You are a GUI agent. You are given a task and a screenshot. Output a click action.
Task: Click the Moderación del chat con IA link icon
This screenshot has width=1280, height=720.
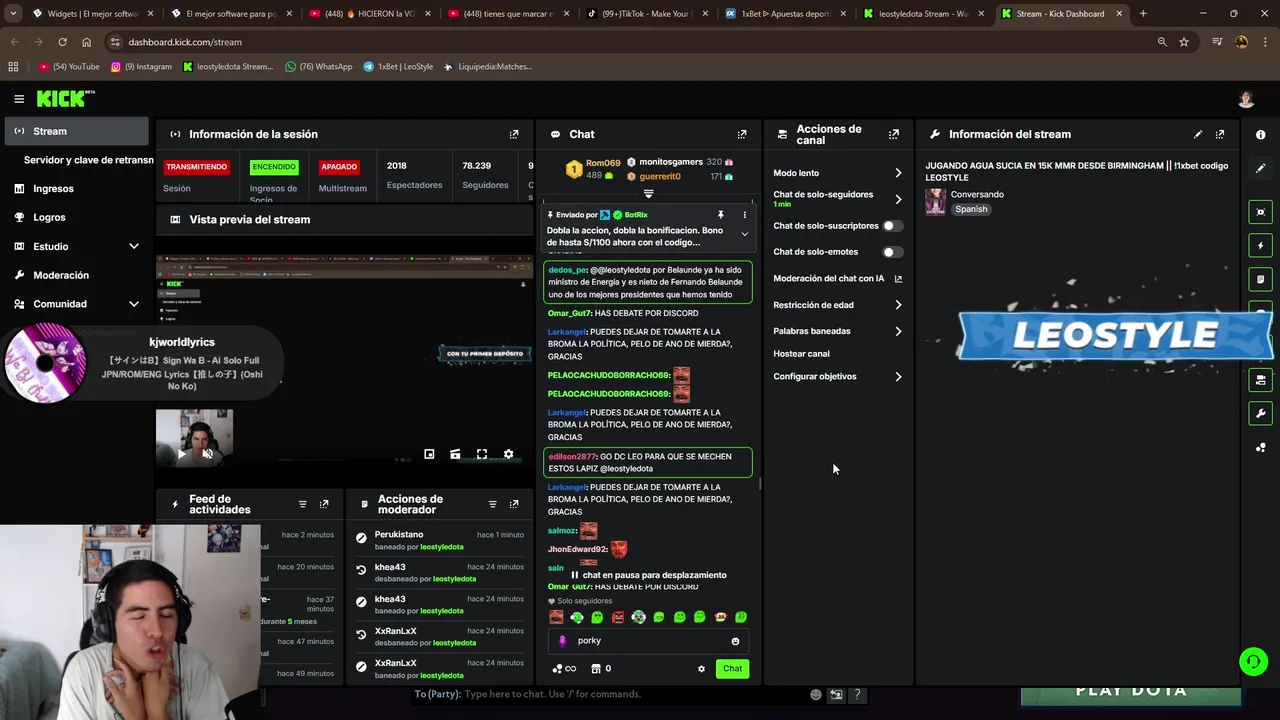(x=898, y=279)
